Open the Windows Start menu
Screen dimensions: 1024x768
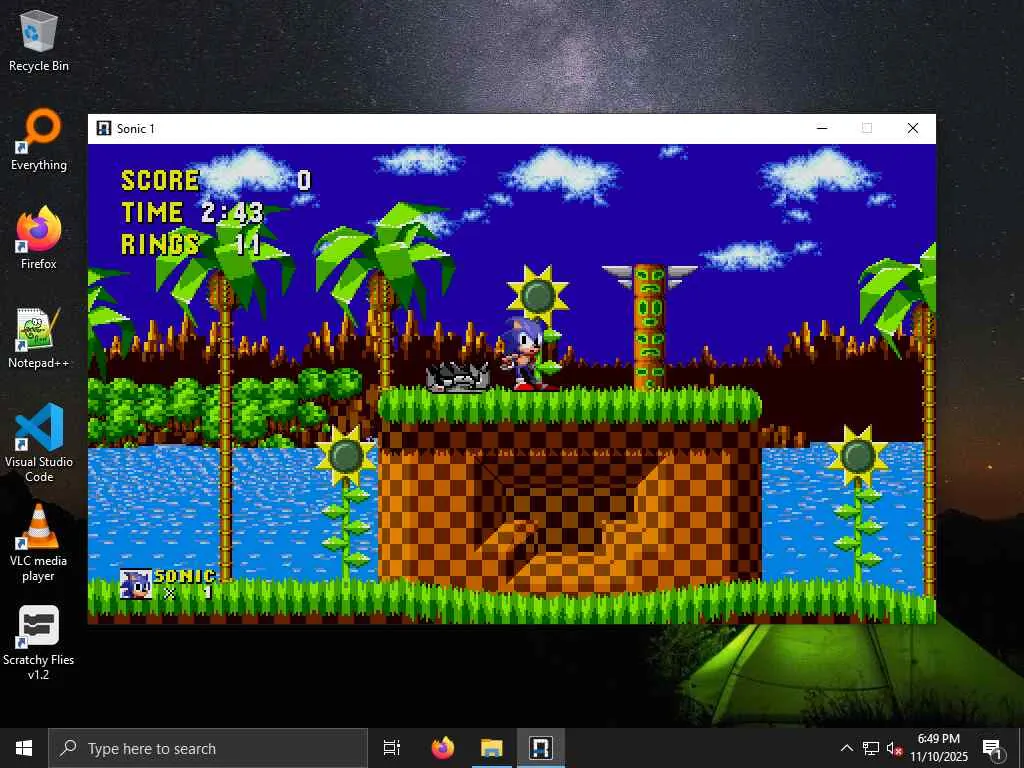coord(24,748)
